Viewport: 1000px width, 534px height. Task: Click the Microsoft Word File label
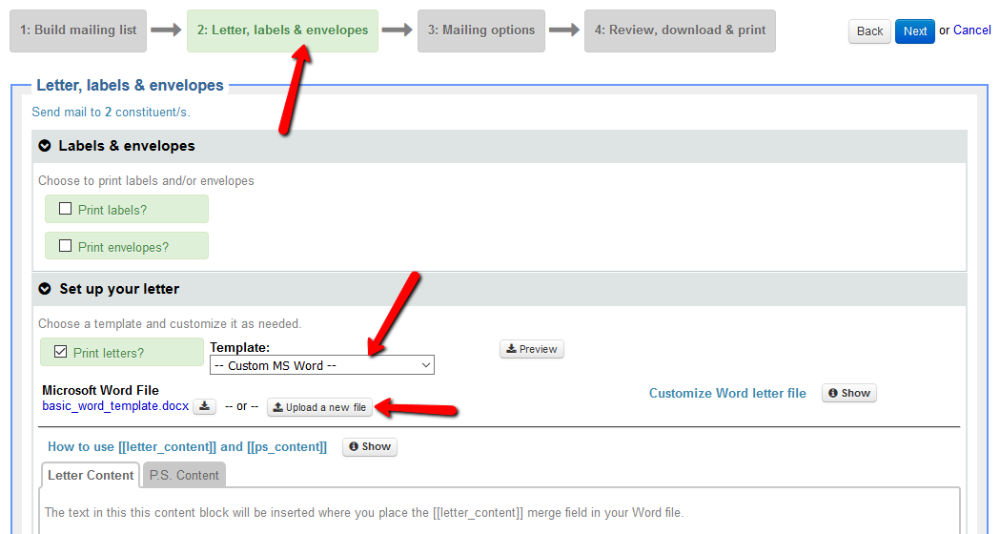[100, 390]
